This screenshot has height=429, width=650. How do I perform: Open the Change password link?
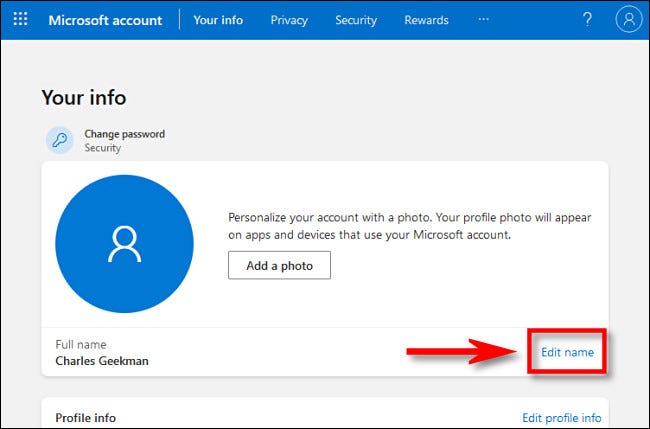(x=124, y=134)
